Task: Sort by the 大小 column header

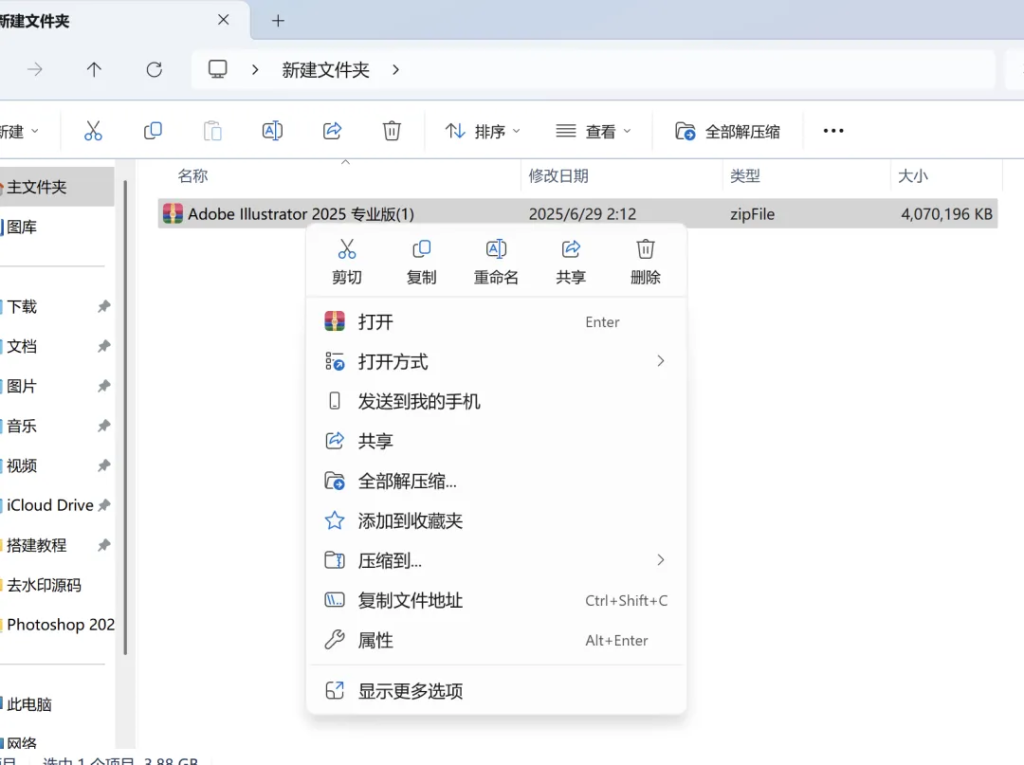Action: pyautogui.click(x=913, y=176)
